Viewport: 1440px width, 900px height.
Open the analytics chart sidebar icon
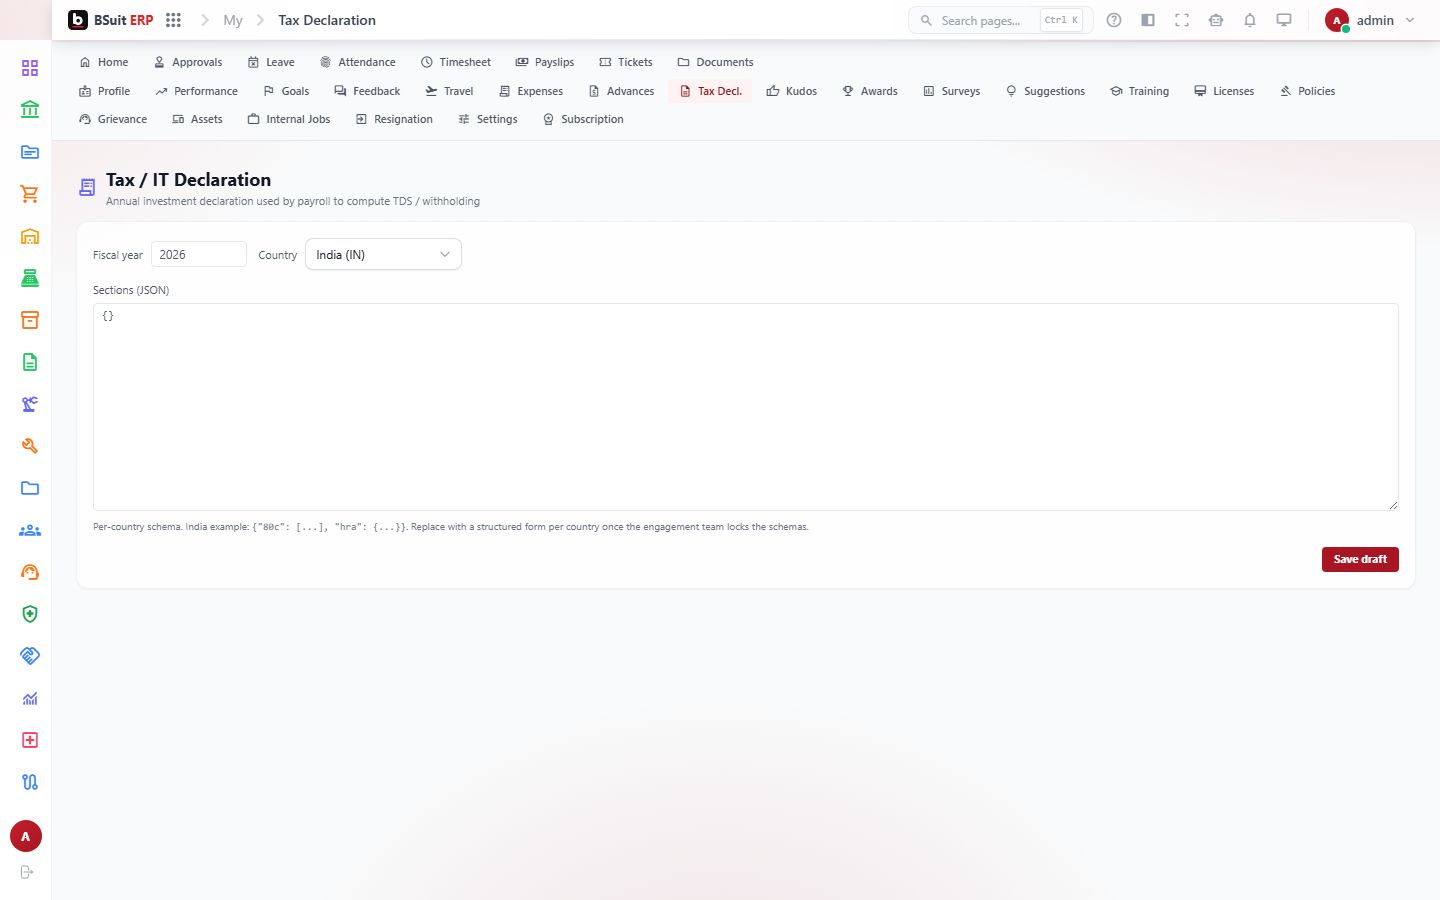click(30, 698)
